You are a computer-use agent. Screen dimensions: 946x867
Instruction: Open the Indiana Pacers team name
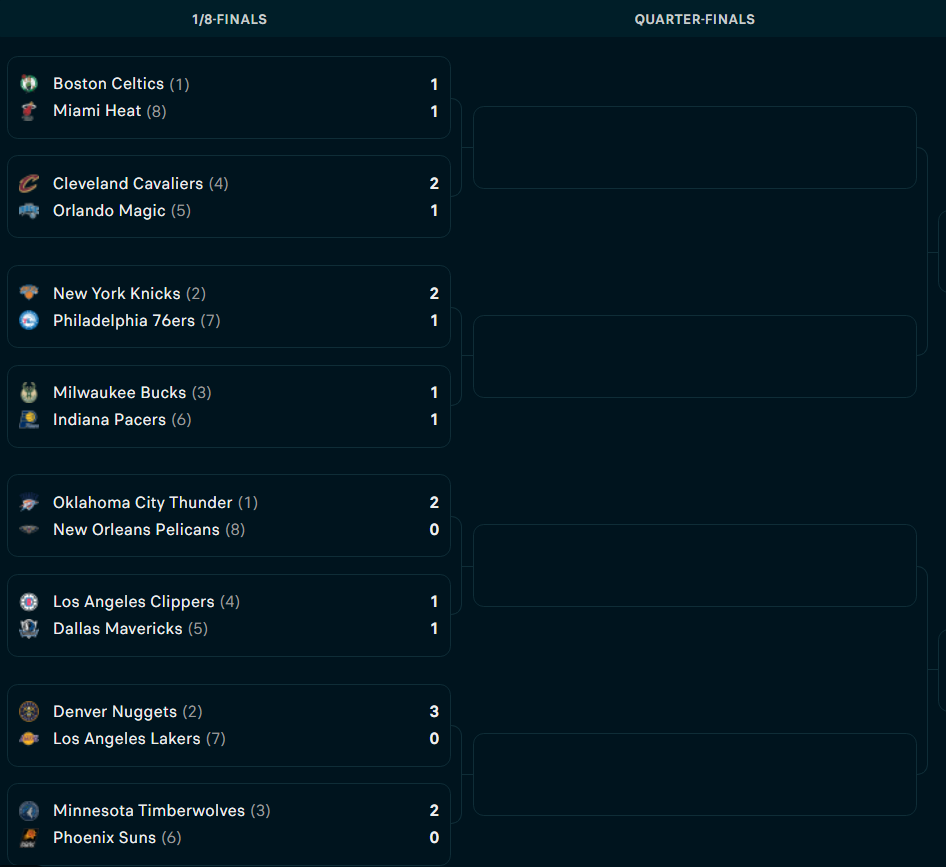click(x=109, y=419)
